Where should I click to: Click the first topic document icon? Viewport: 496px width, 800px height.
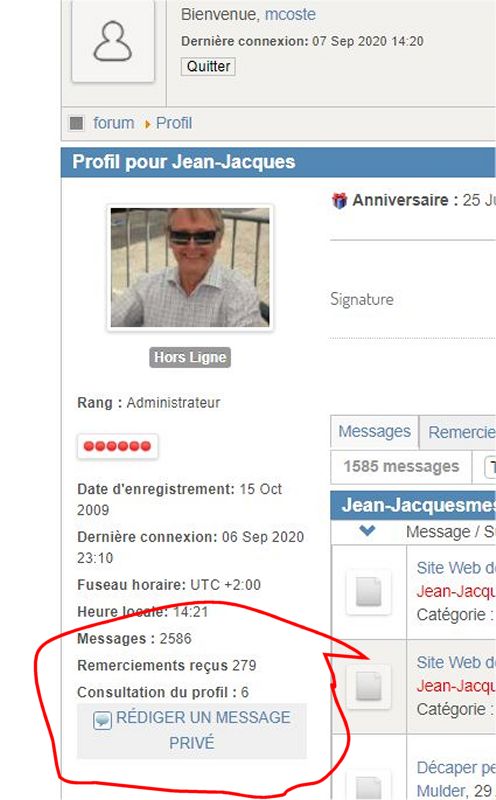pyautogui.click(x=368, y=592)
